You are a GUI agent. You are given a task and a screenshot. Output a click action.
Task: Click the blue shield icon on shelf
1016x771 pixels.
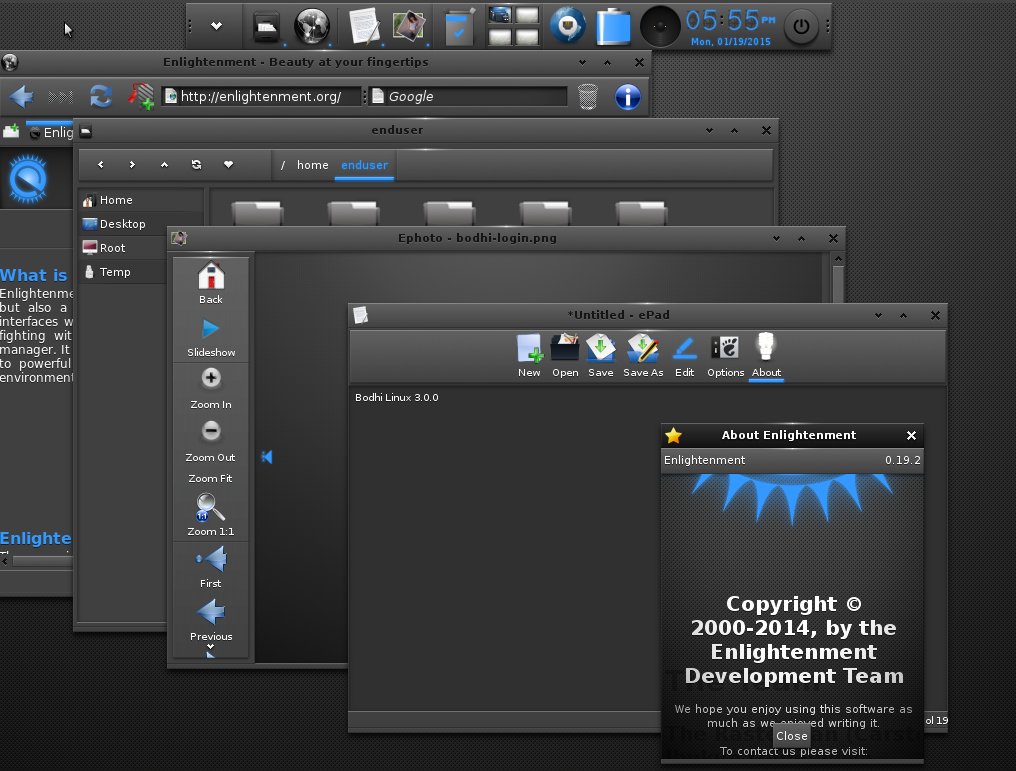click(x=568, y=27)
